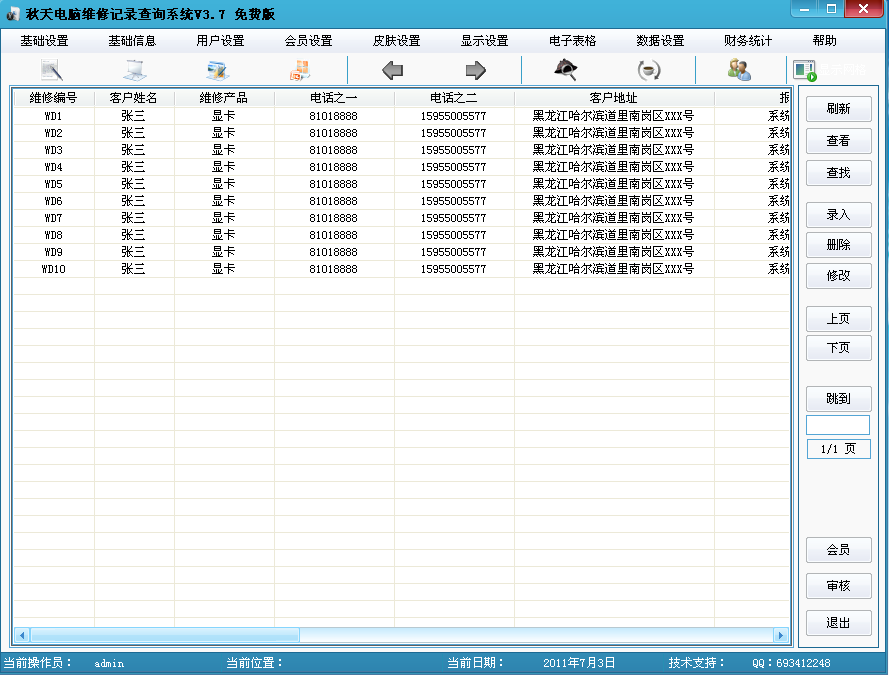Click the presentation board toolbar icon
This screenshot has width=889, height=675.
click(135, 70)
